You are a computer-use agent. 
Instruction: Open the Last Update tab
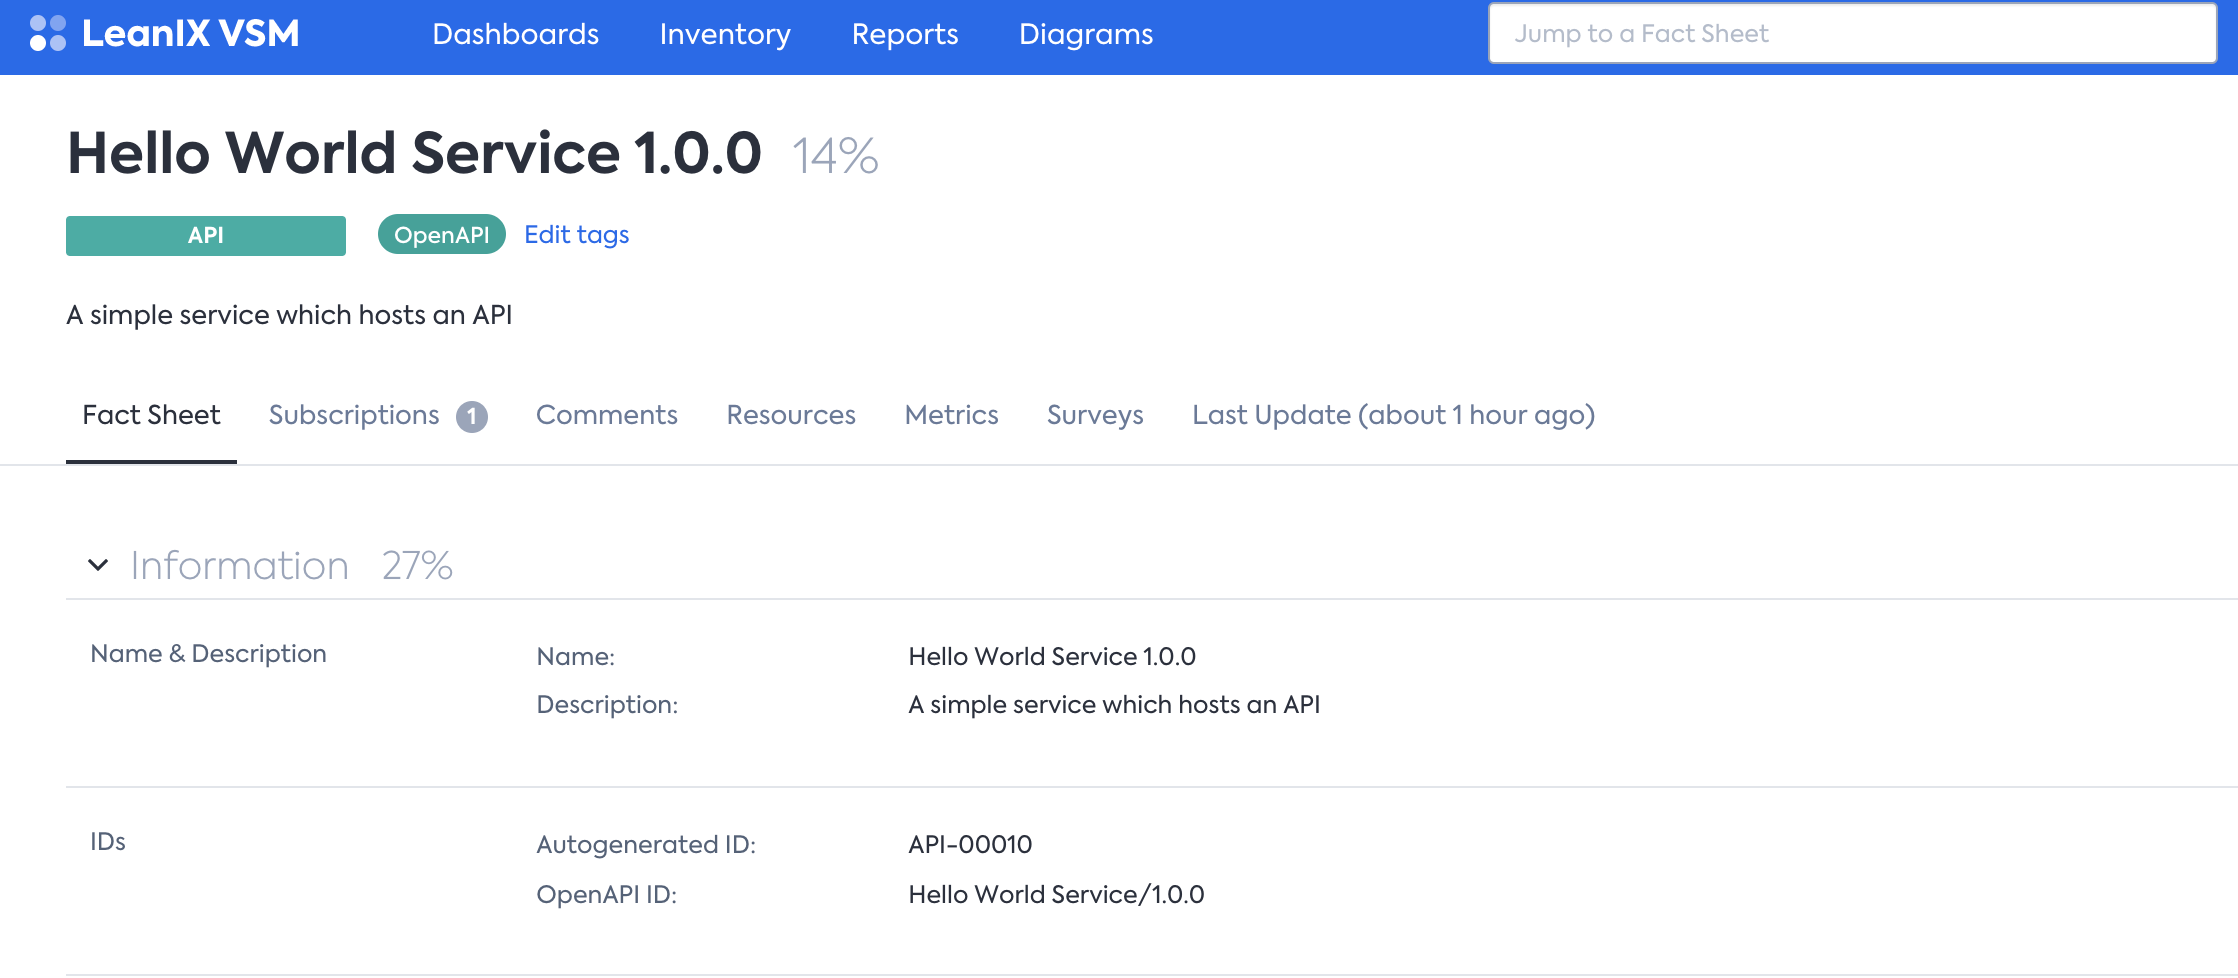1393,415
